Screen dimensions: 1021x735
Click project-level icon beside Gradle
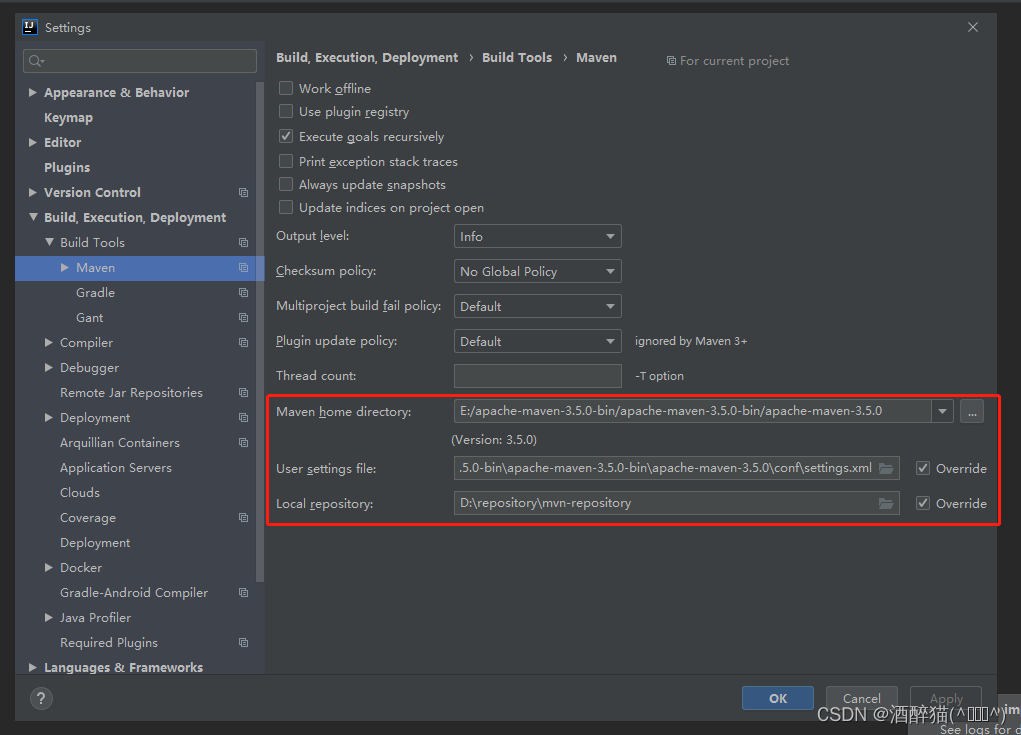[244, 293]
